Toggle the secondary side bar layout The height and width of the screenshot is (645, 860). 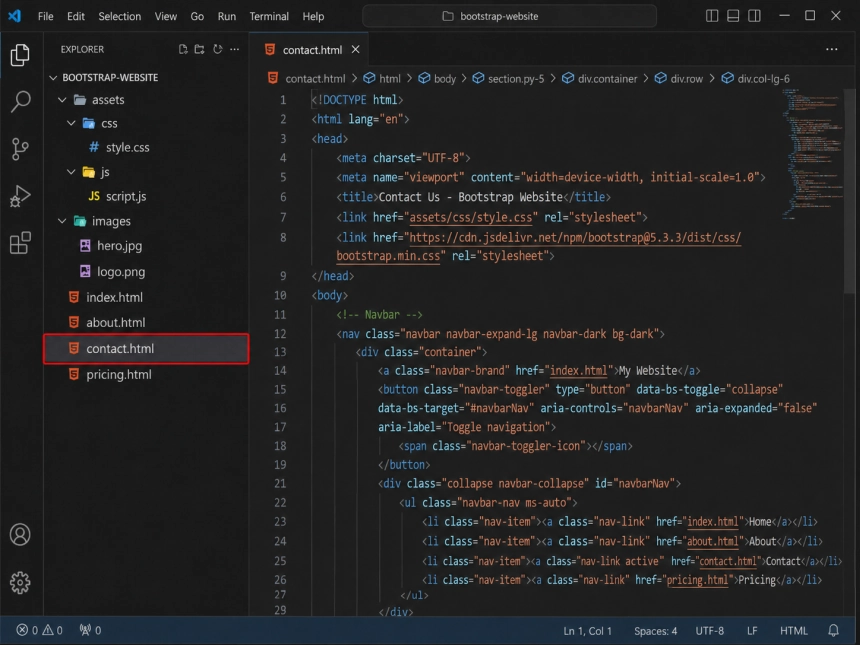pyautogui.click(x=754, y=16)
